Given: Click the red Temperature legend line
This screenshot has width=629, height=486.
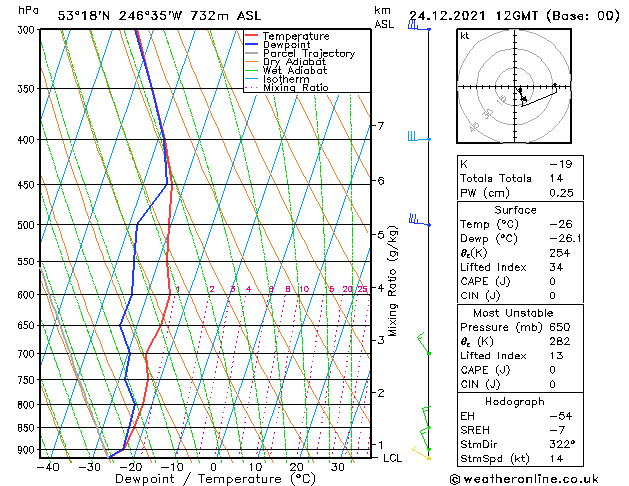Looking at the screenshot, I should 251,36.
